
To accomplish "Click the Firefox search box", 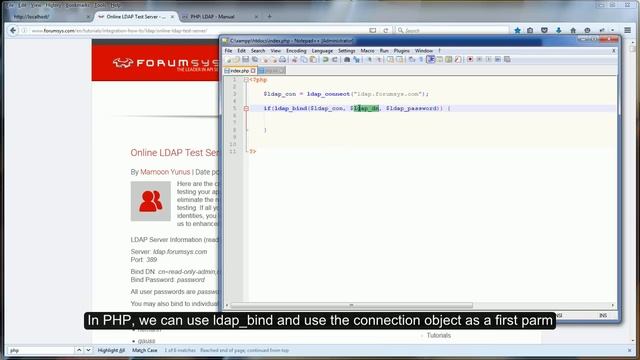I will pyautogui.click(x=453, y=31).
